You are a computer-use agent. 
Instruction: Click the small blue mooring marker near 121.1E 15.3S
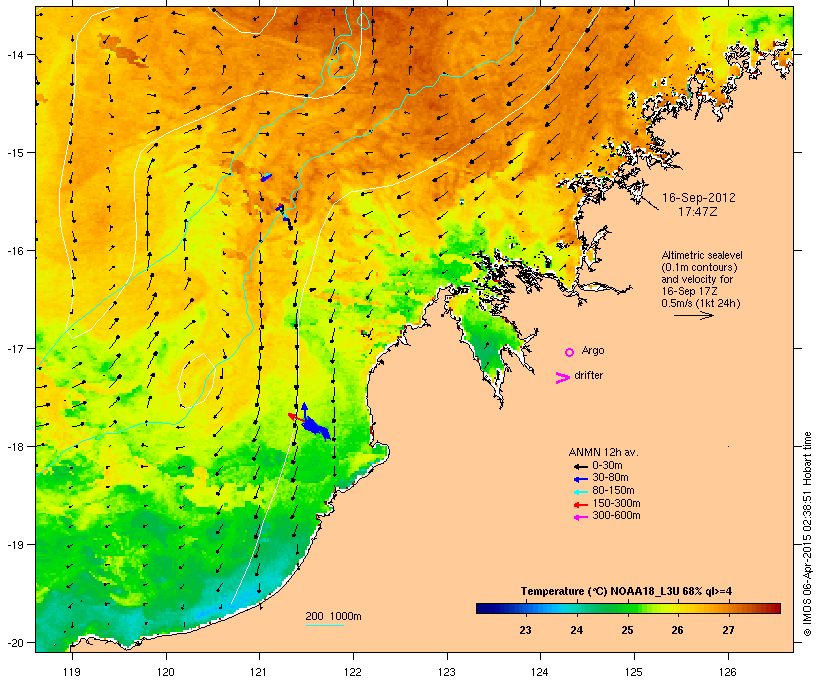(x=267, y=177)
